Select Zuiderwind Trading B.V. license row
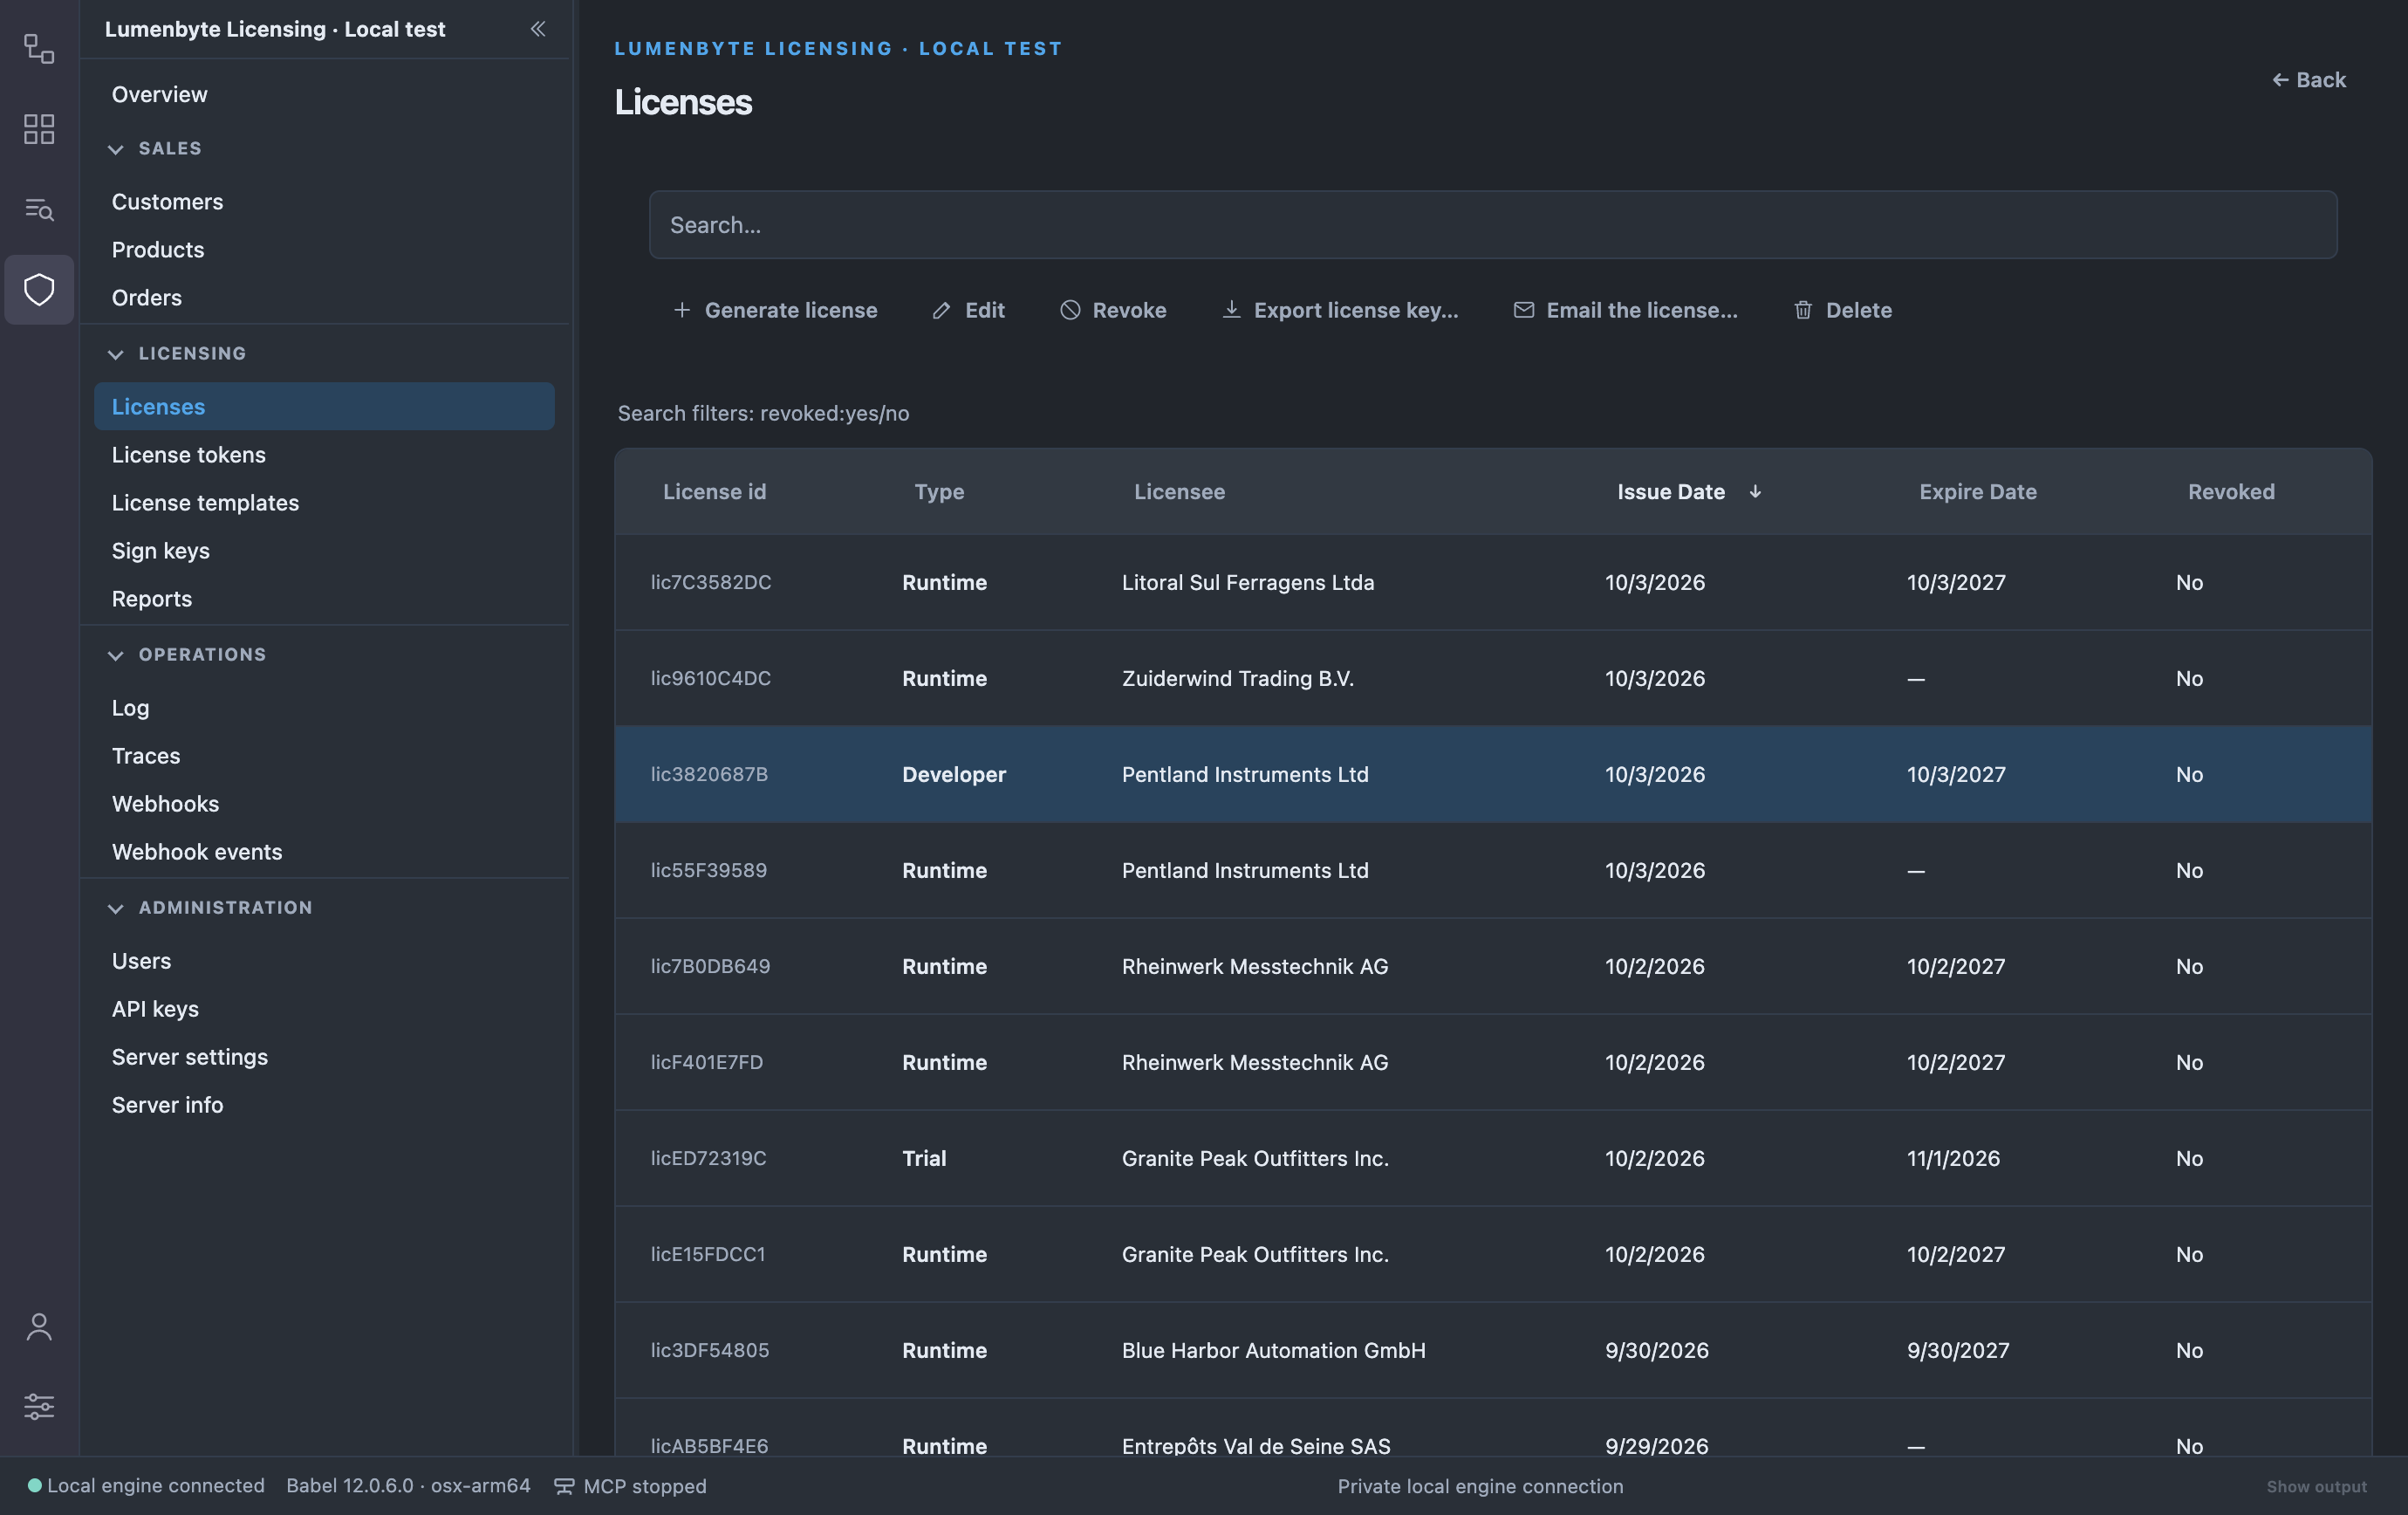The height and width of the screenshot is (1515, 2408). [1493, 678]
